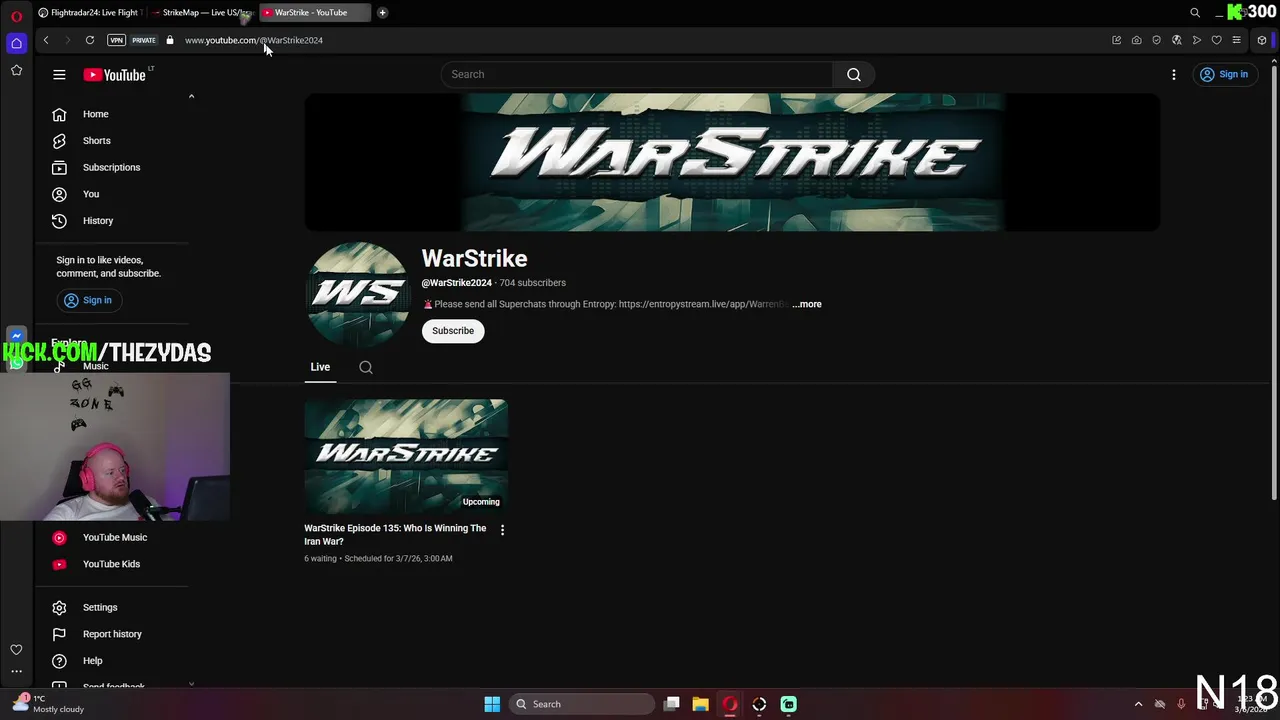Screen dimensions: 1280x720
Task: Focus the YouTube Search field
Action: click(637, 74)
